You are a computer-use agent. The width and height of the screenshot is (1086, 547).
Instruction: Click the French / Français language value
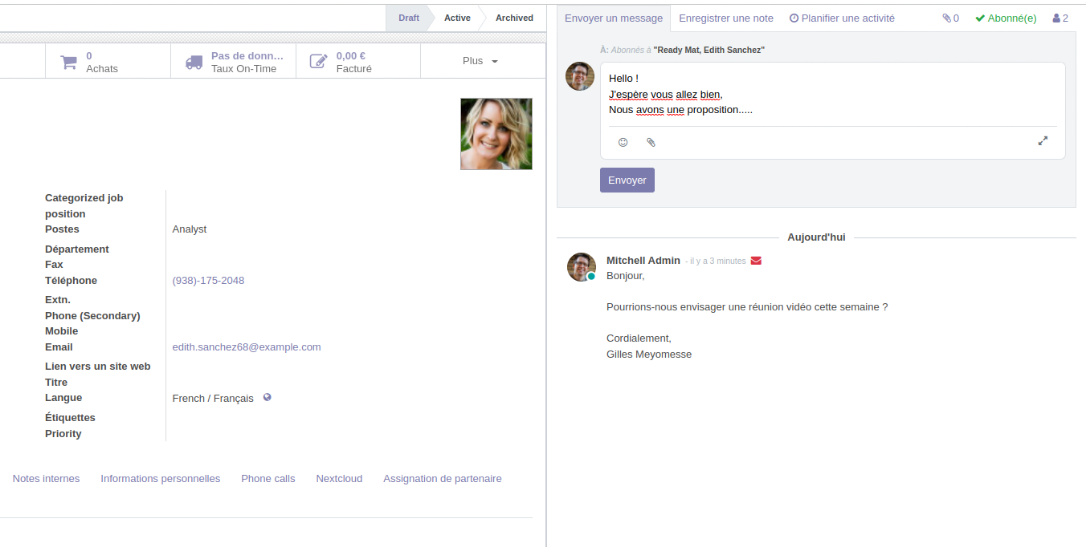pyautogui.click(x=213, y=398)
